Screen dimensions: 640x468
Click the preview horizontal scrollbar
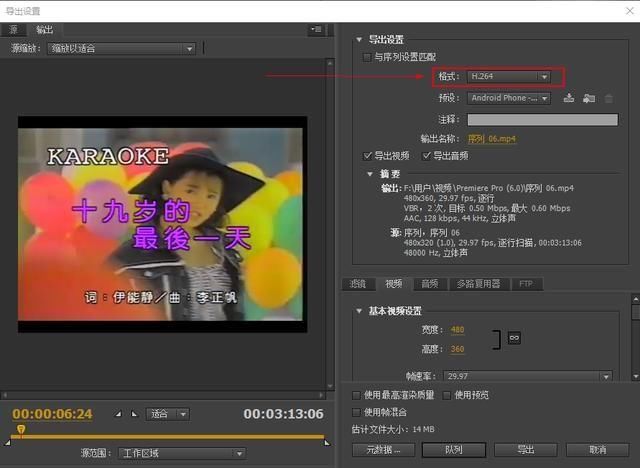(163, 395)
